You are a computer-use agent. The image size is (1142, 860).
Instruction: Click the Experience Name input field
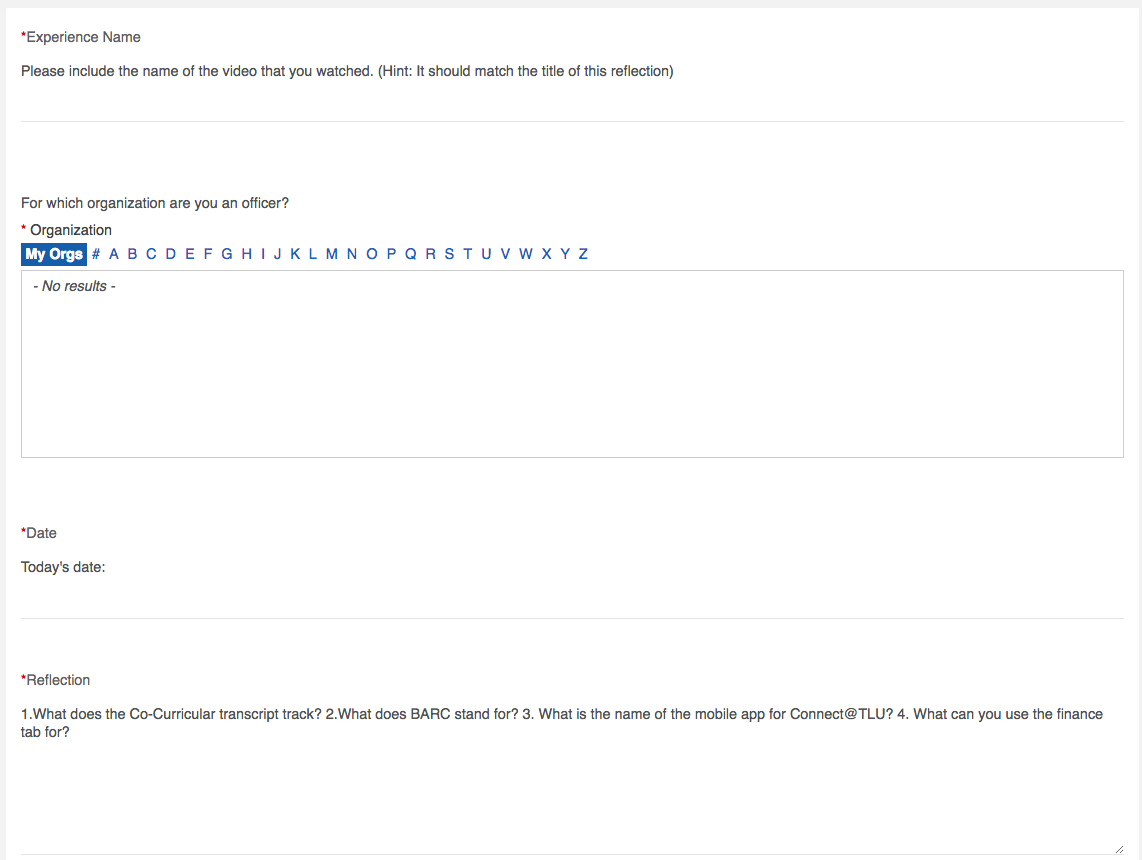tap(572, 103)
